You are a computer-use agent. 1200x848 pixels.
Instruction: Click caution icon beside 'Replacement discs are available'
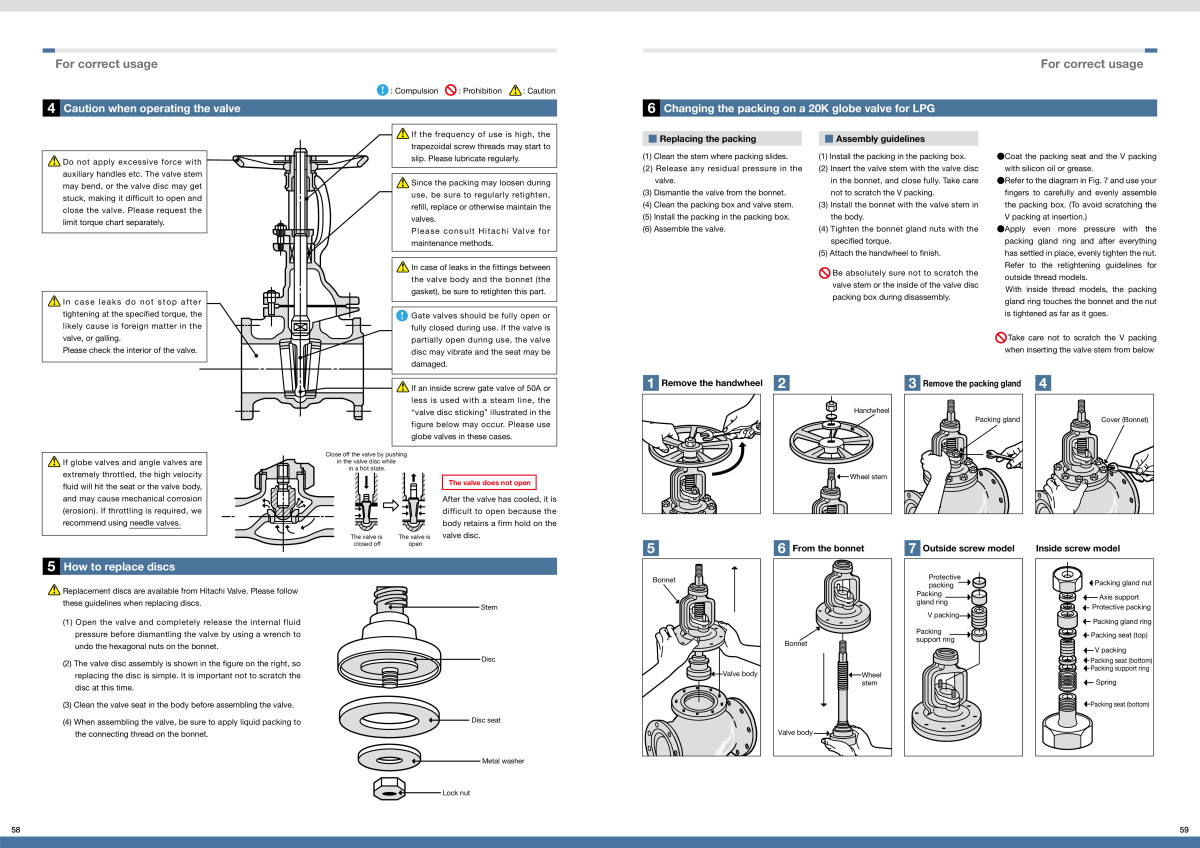[54, 590]
